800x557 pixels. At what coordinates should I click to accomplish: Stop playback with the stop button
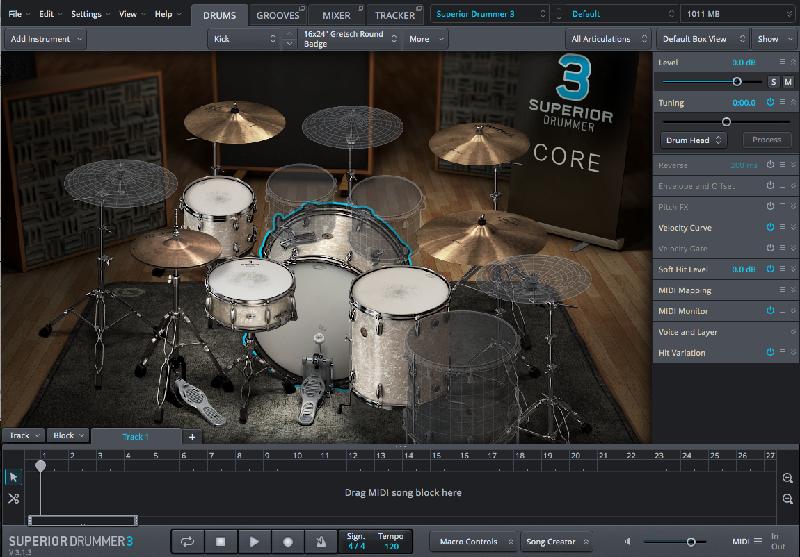[220, 541]
